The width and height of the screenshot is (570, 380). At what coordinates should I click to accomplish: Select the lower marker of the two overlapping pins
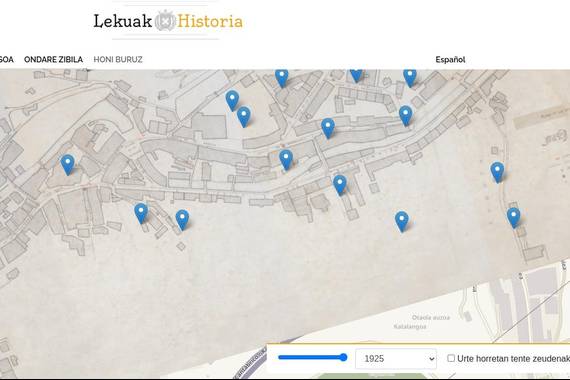(244, 116)
